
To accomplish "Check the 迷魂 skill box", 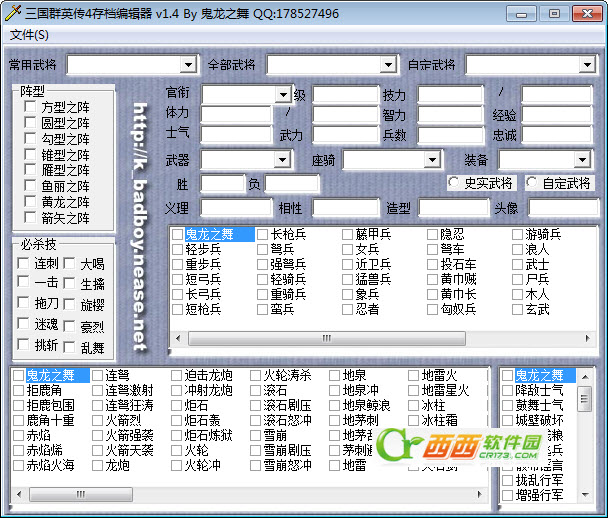I will coord(23,323).
